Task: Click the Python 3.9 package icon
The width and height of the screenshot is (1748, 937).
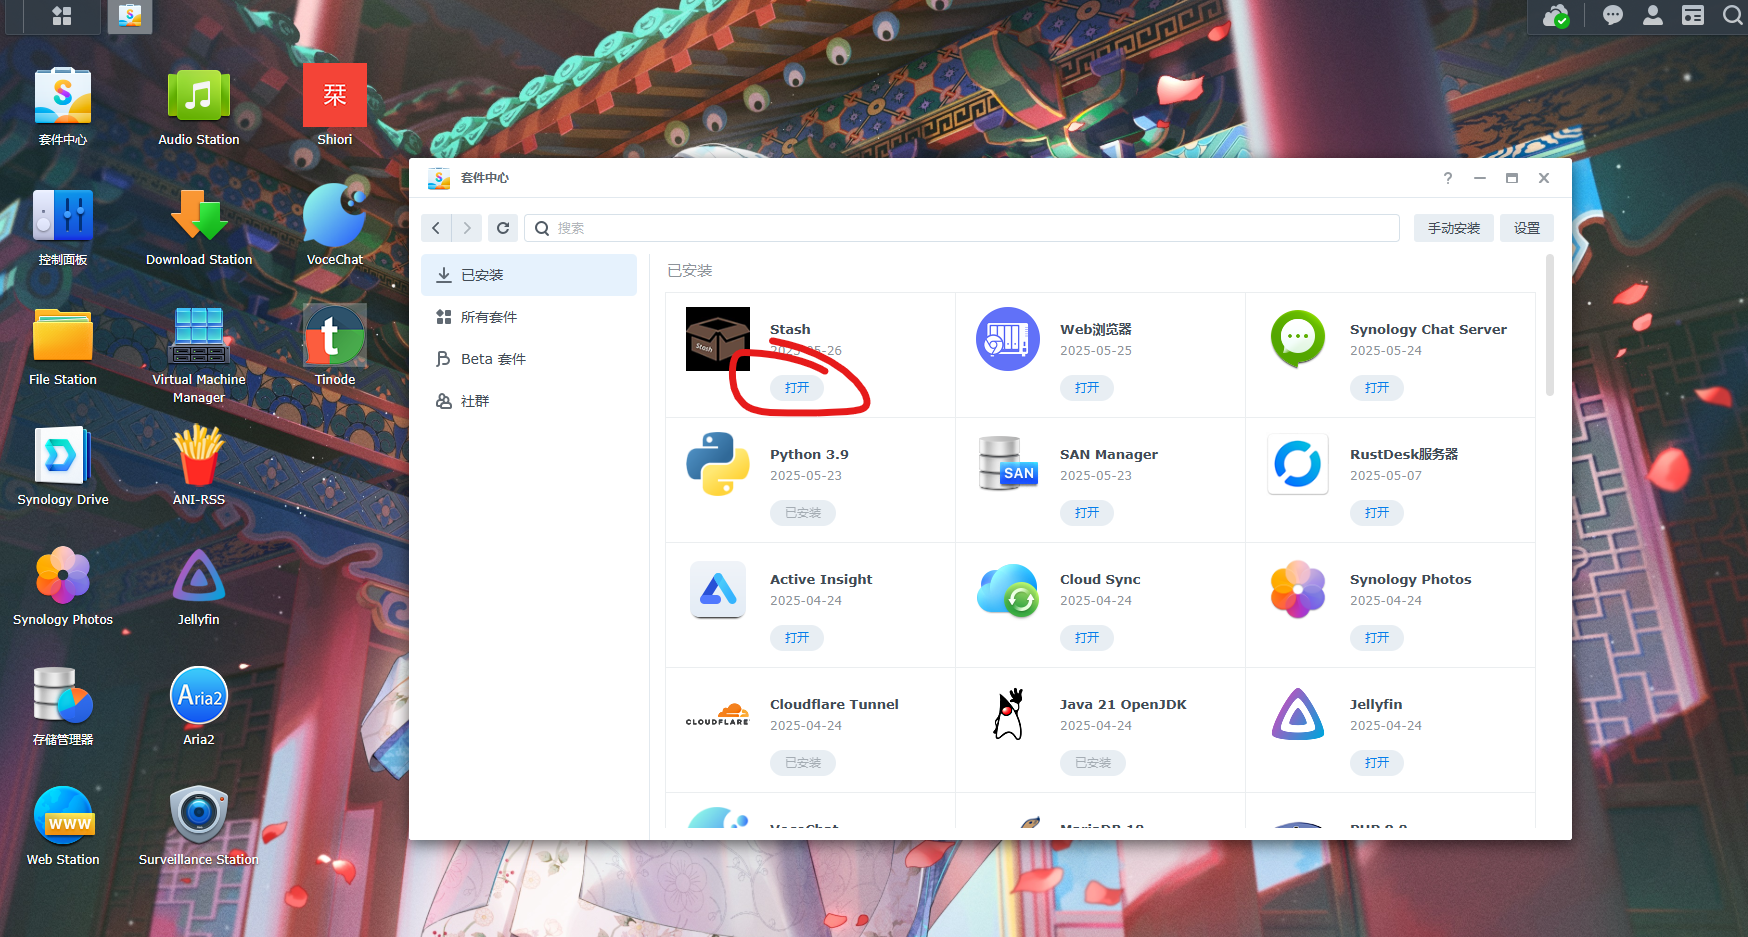Action: click(718, 464)
